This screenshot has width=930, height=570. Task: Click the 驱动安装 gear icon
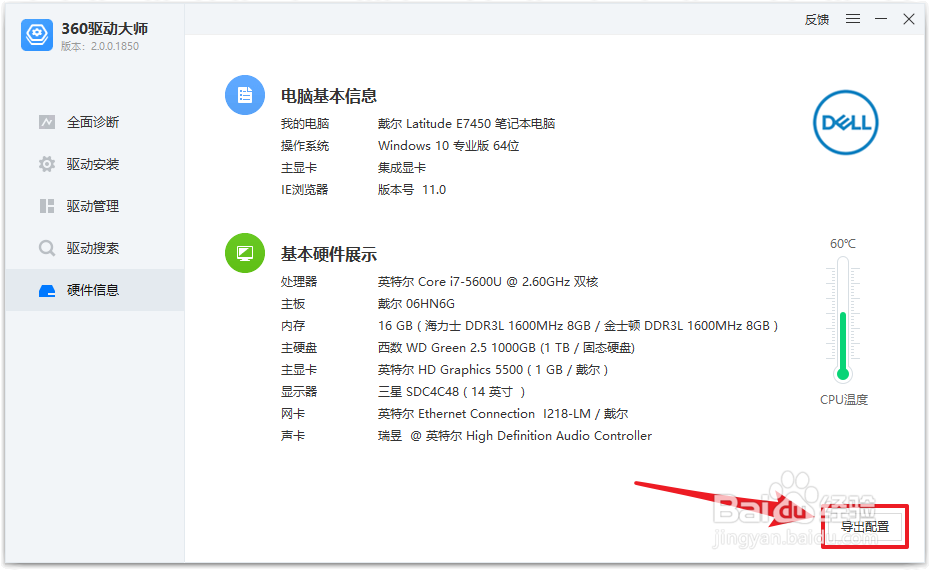47,164
